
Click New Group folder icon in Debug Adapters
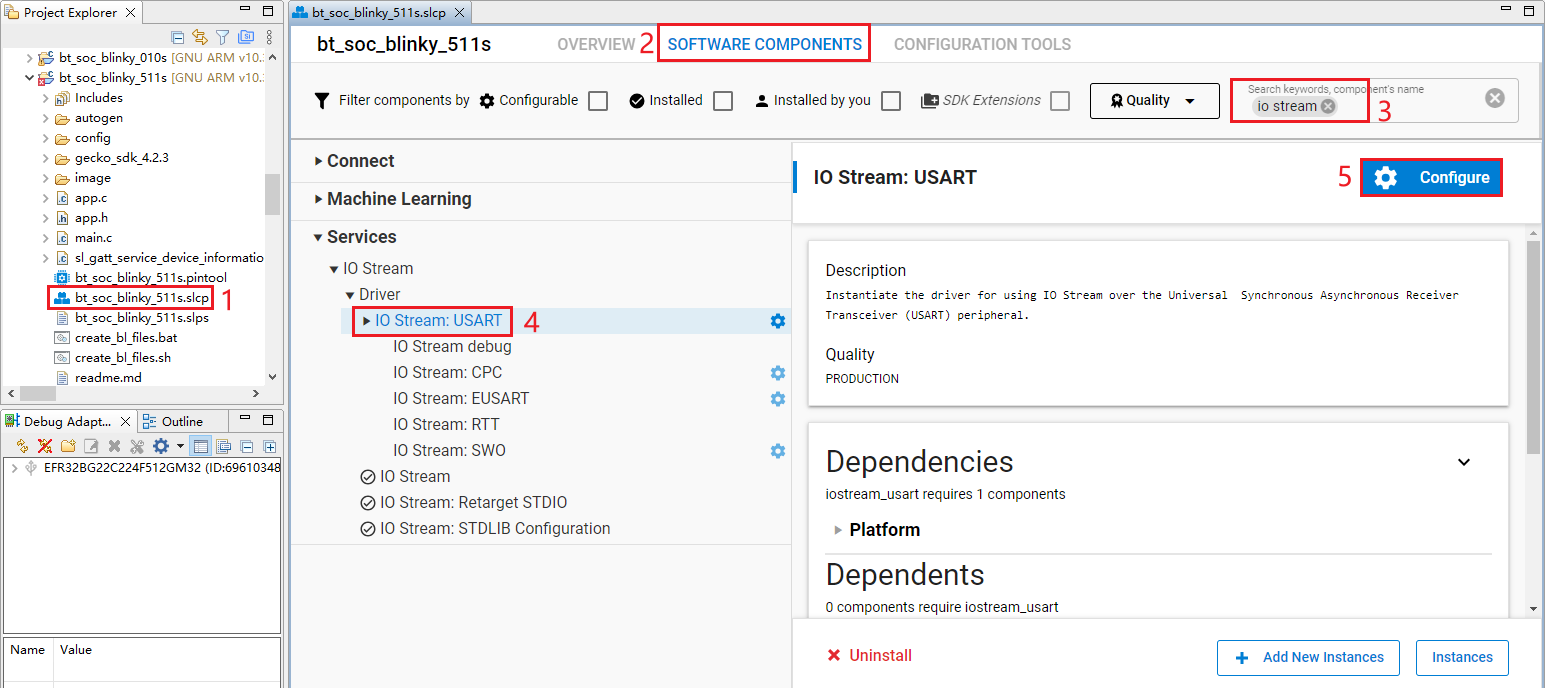[68, 446]
